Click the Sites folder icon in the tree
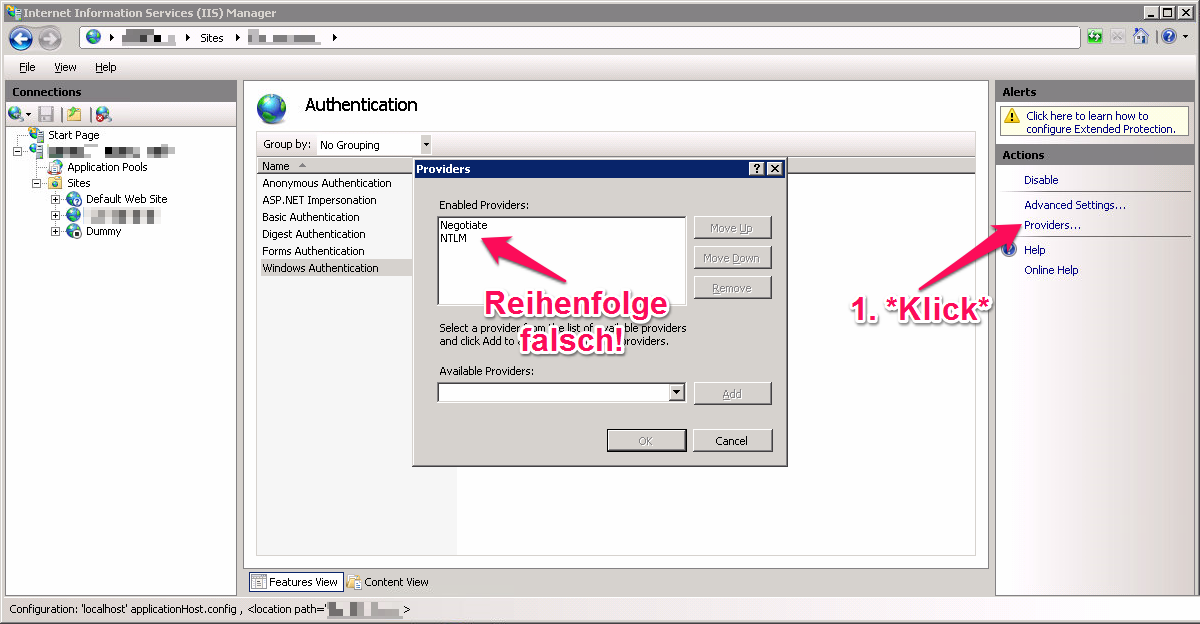The height and width of the screenshot is (624, 1200). click(56, 183)
